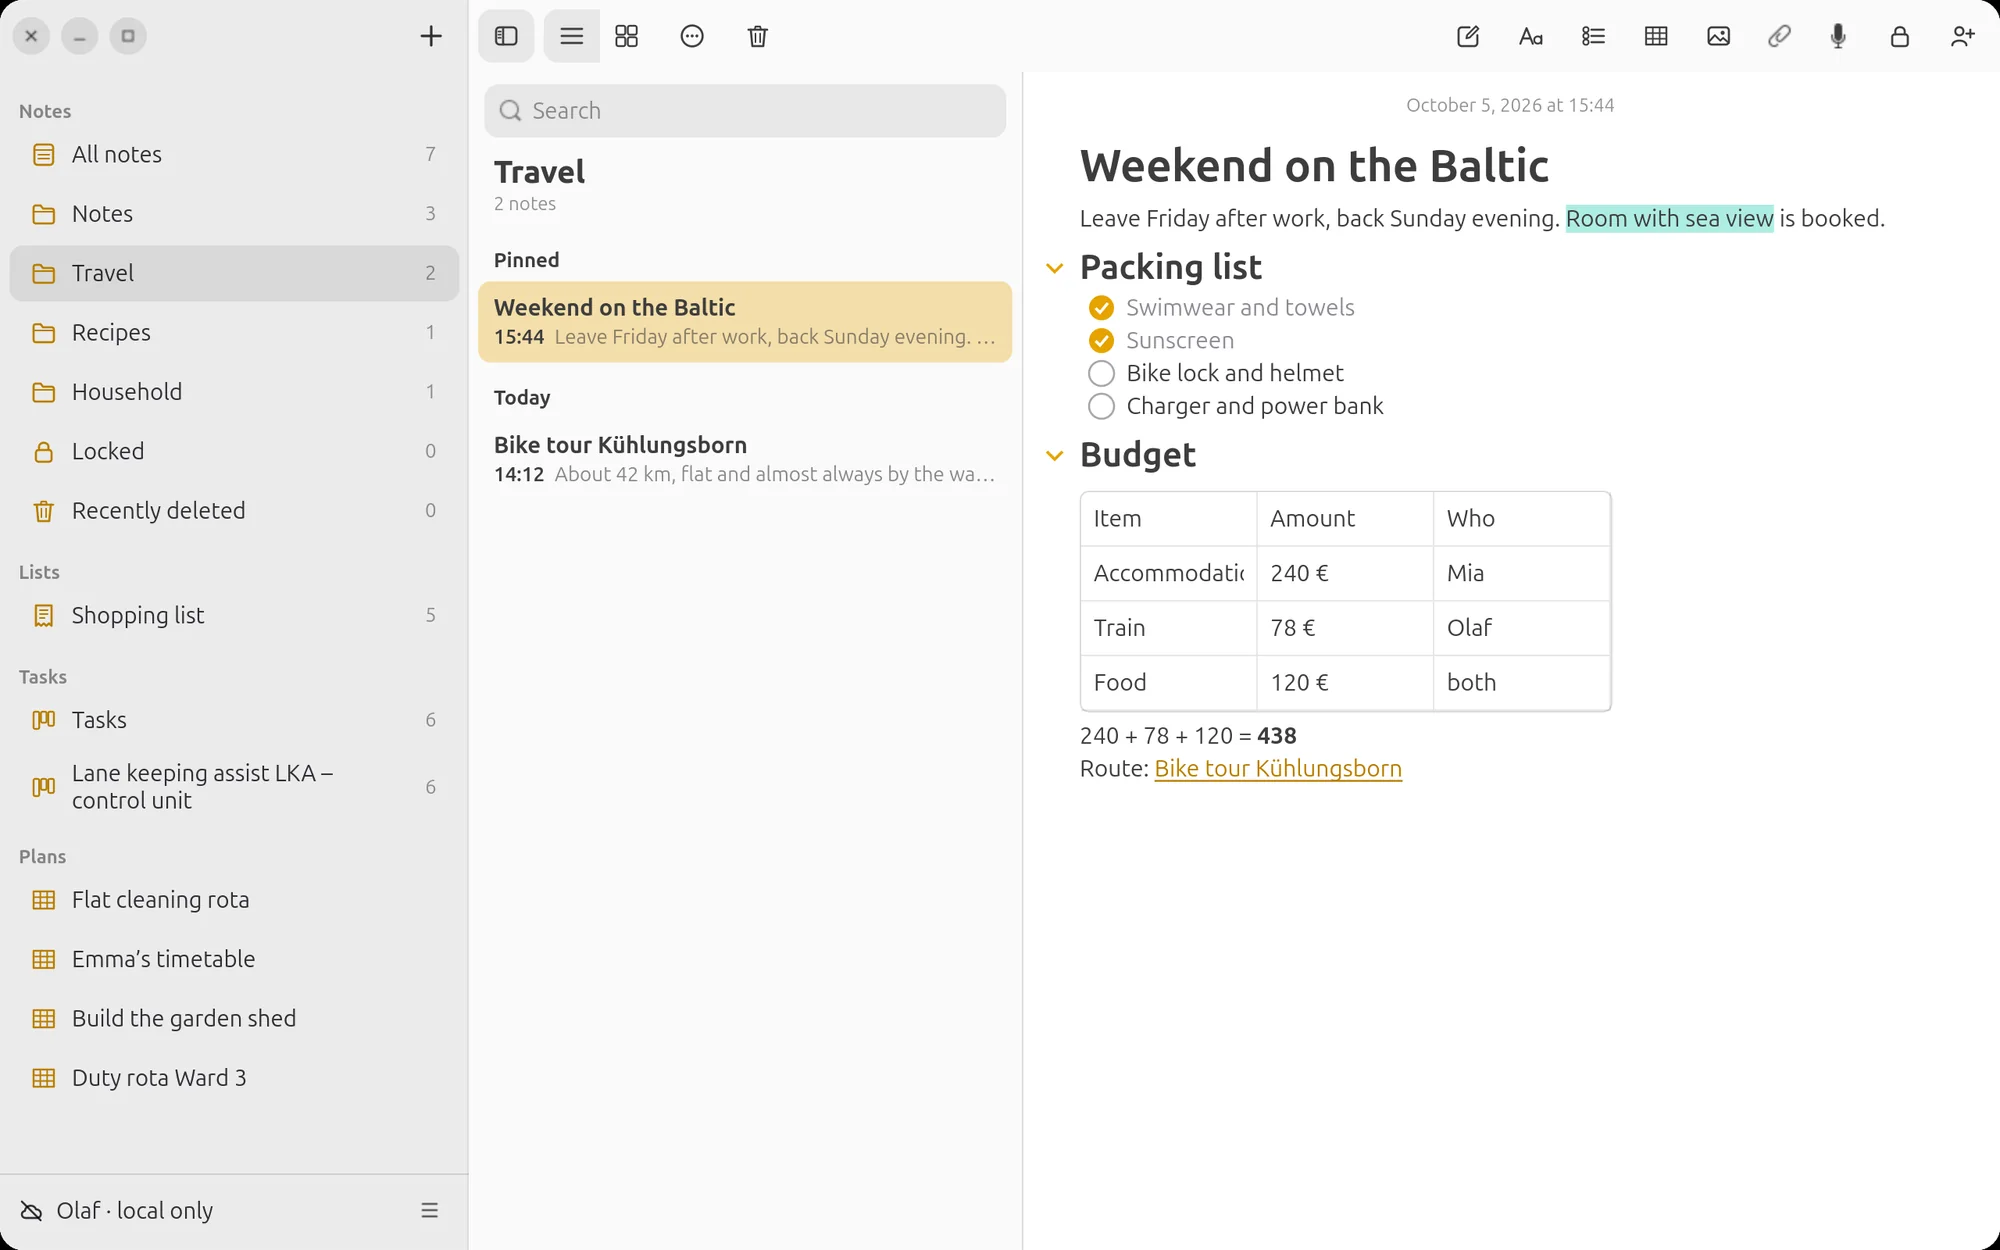Add a link with chain icon
The image size is (2000, 1250).
[1779, 36]
